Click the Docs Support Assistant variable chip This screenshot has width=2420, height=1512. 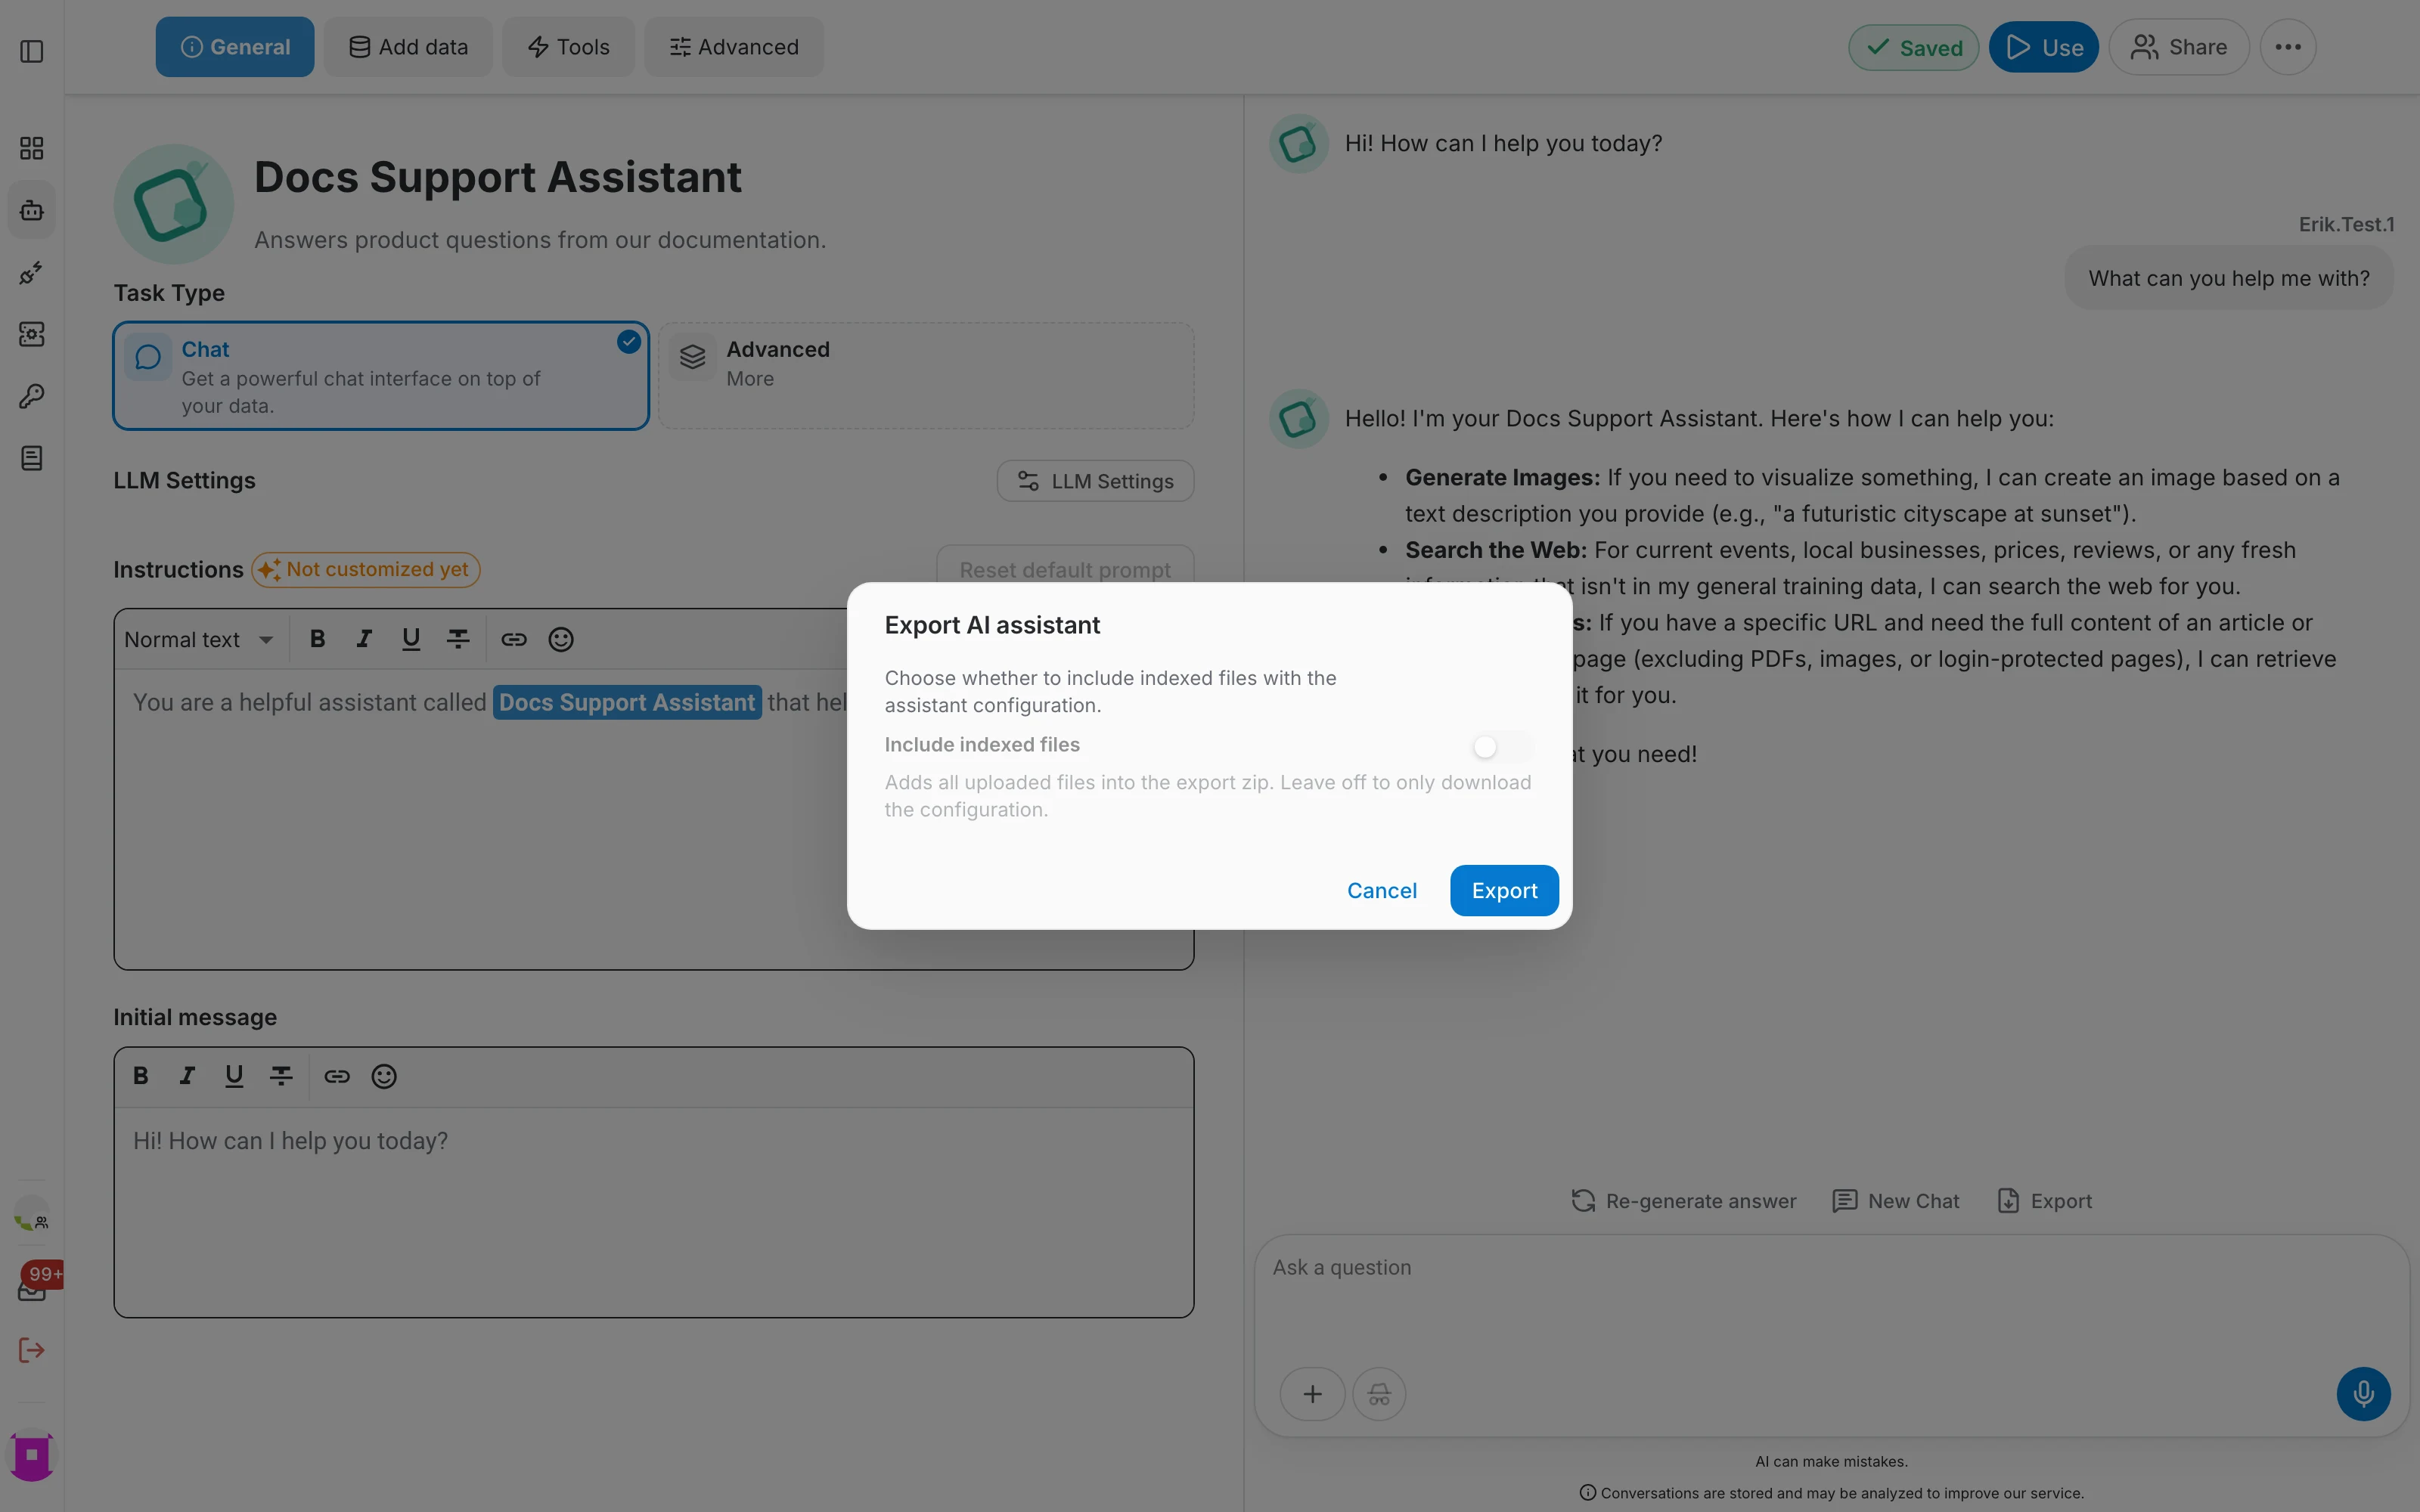(627, 702)
